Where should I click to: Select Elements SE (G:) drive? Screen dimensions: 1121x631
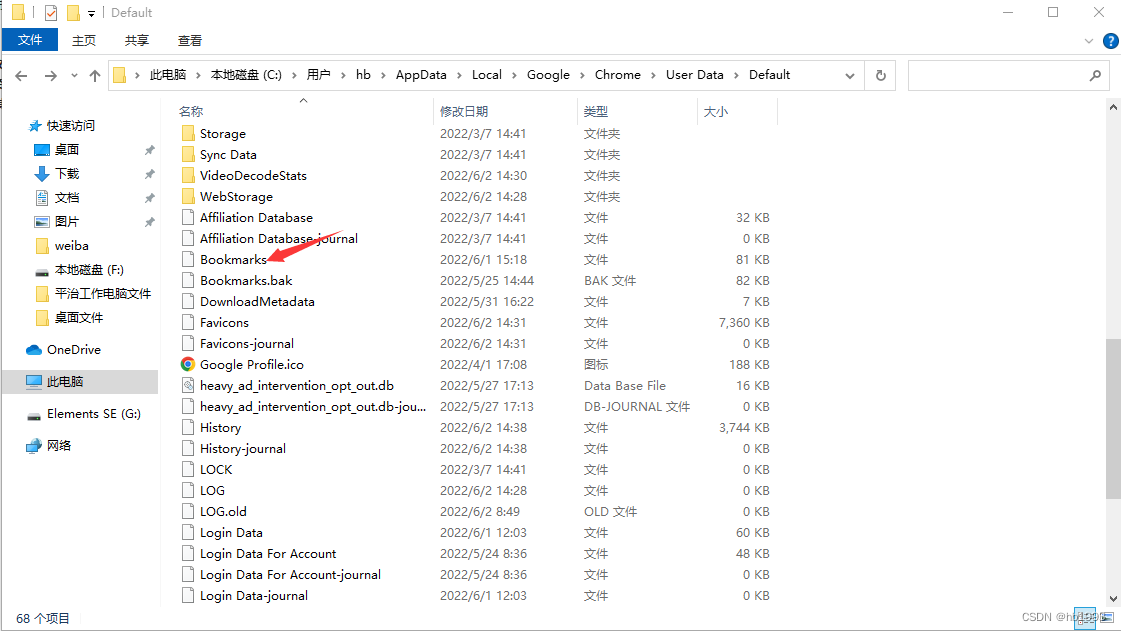point(94,414)
